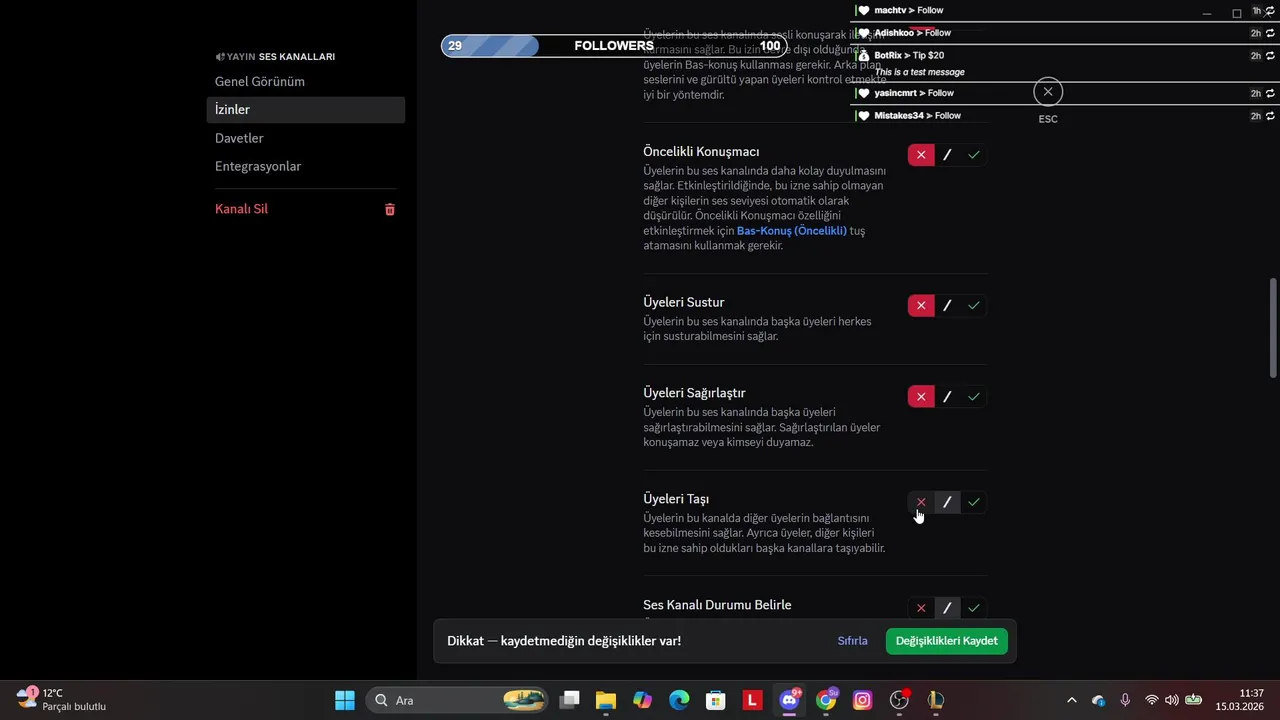This screenshot has width=1280, height=720.
Task: Open Instagram from the taskbar
Action: (x=862, y=700)
